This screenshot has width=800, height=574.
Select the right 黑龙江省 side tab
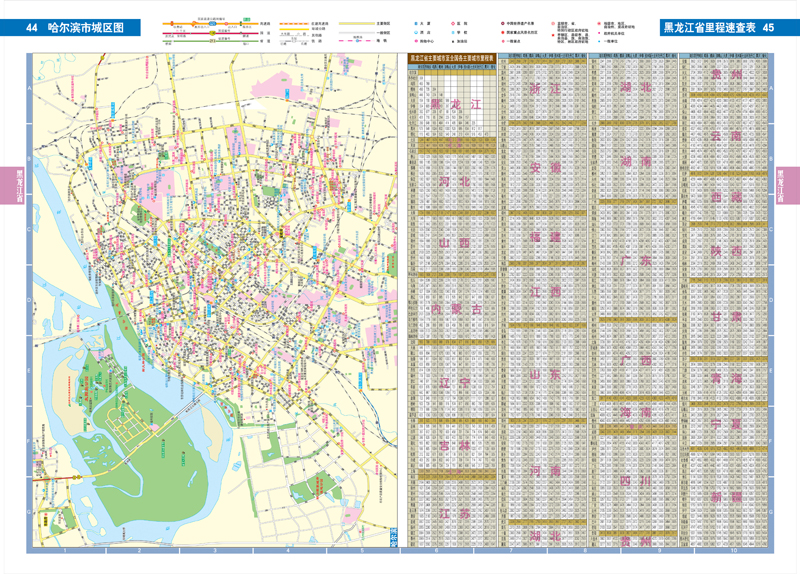pyautogui.click(x=788, y=186)
